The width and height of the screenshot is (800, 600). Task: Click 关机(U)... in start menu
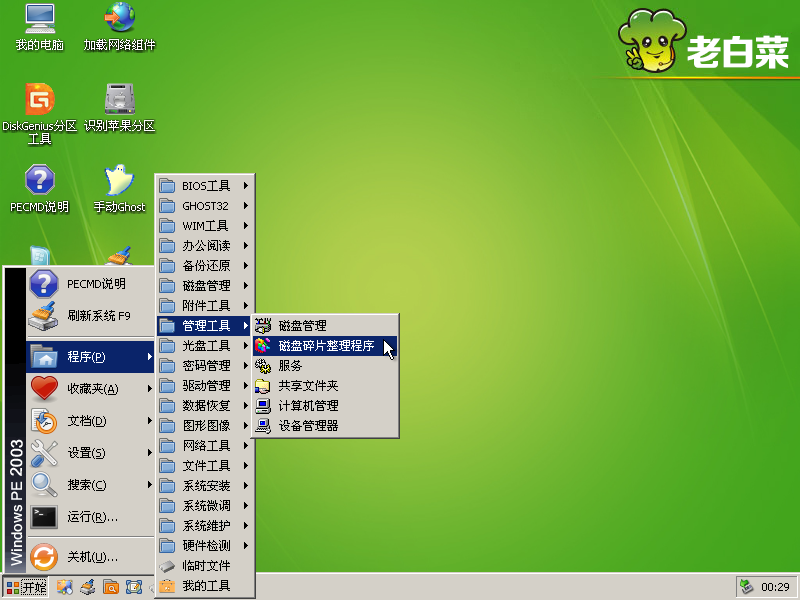90,557
